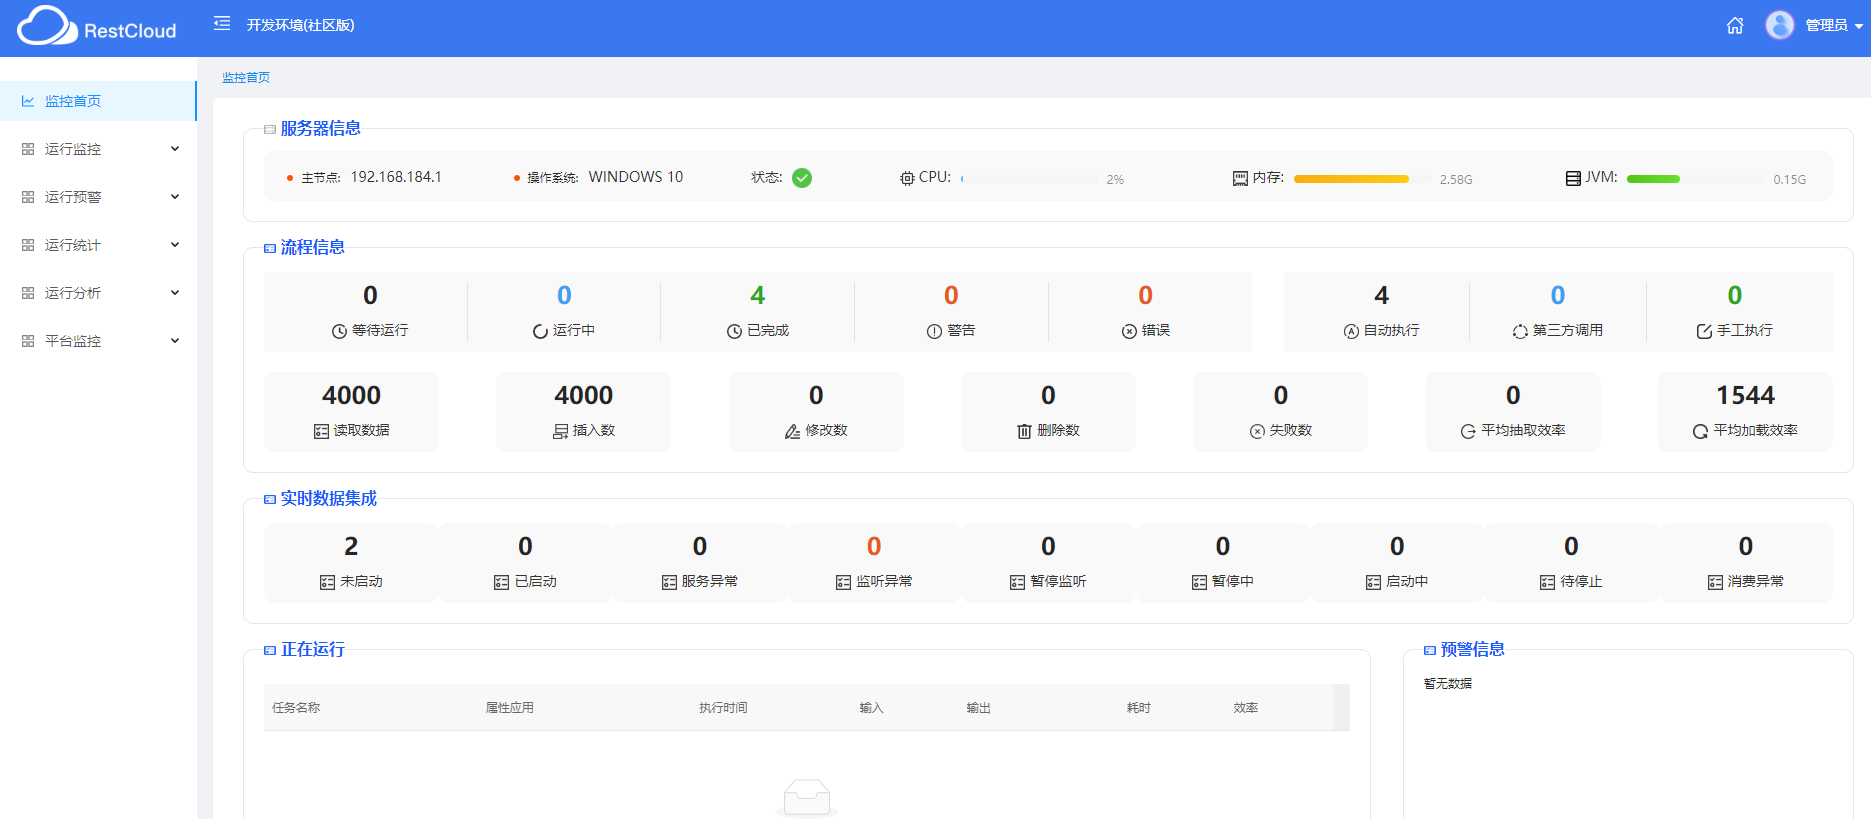Click the 平均抽取效率 refresh icon

[x=1468, y=431]
